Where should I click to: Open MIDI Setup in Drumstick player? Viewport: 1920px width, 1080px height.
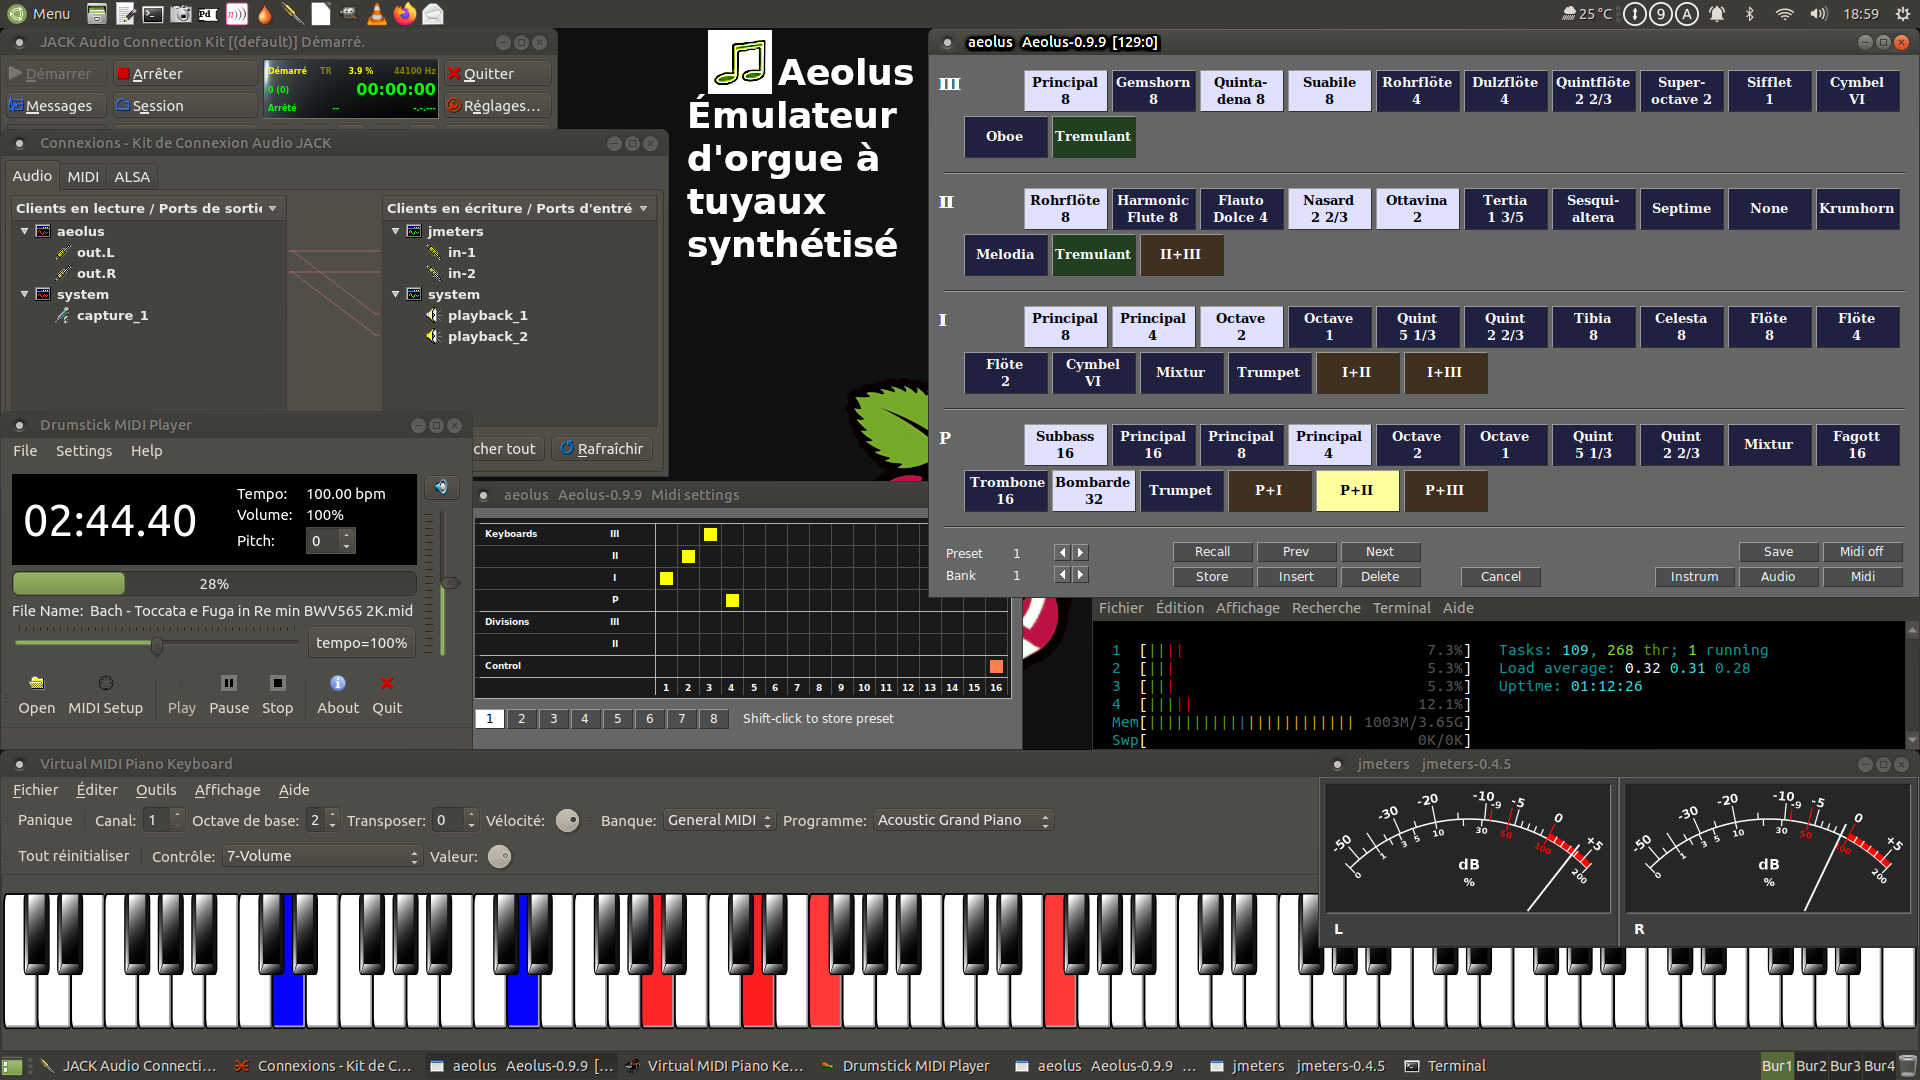[x=105, y=694]
